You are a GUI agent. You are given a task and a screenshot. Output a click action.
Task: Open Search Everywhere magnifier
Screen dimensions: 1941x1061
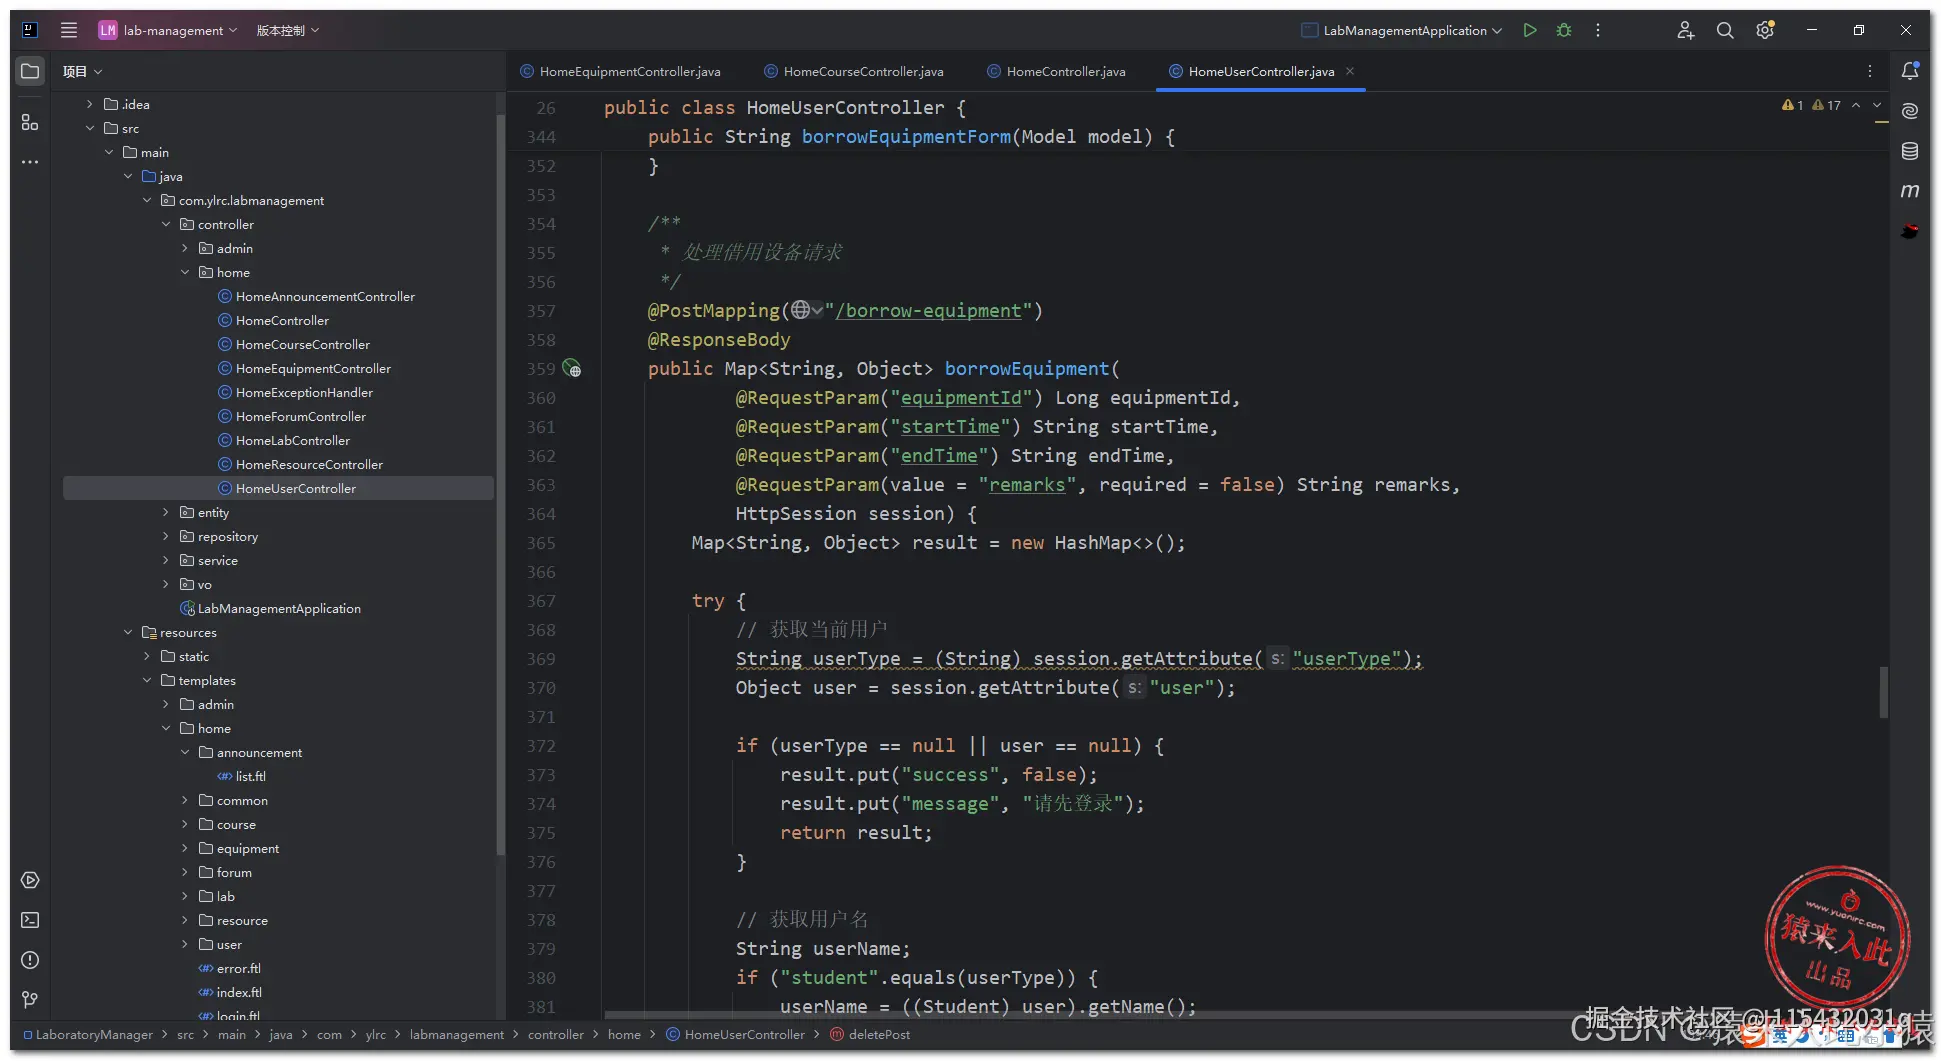pyautogui.click(x=1725, y=30)
